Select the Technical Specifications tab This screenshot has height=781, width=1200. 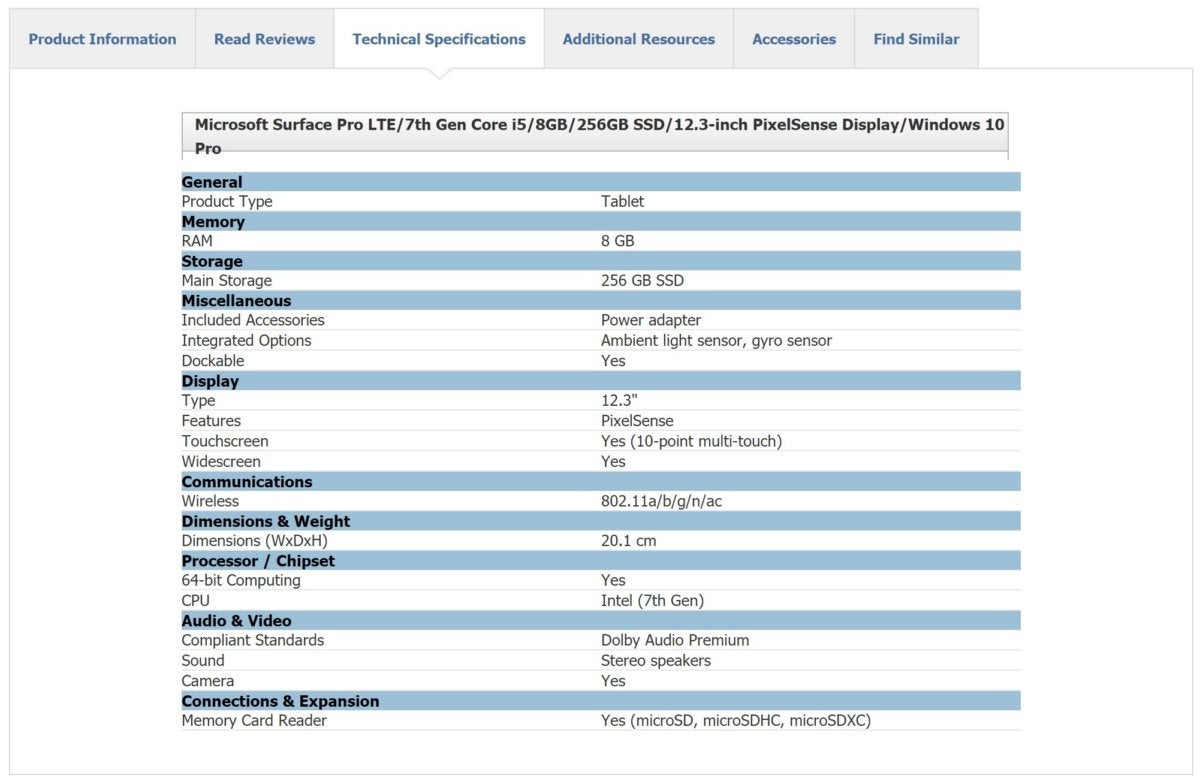439,39
